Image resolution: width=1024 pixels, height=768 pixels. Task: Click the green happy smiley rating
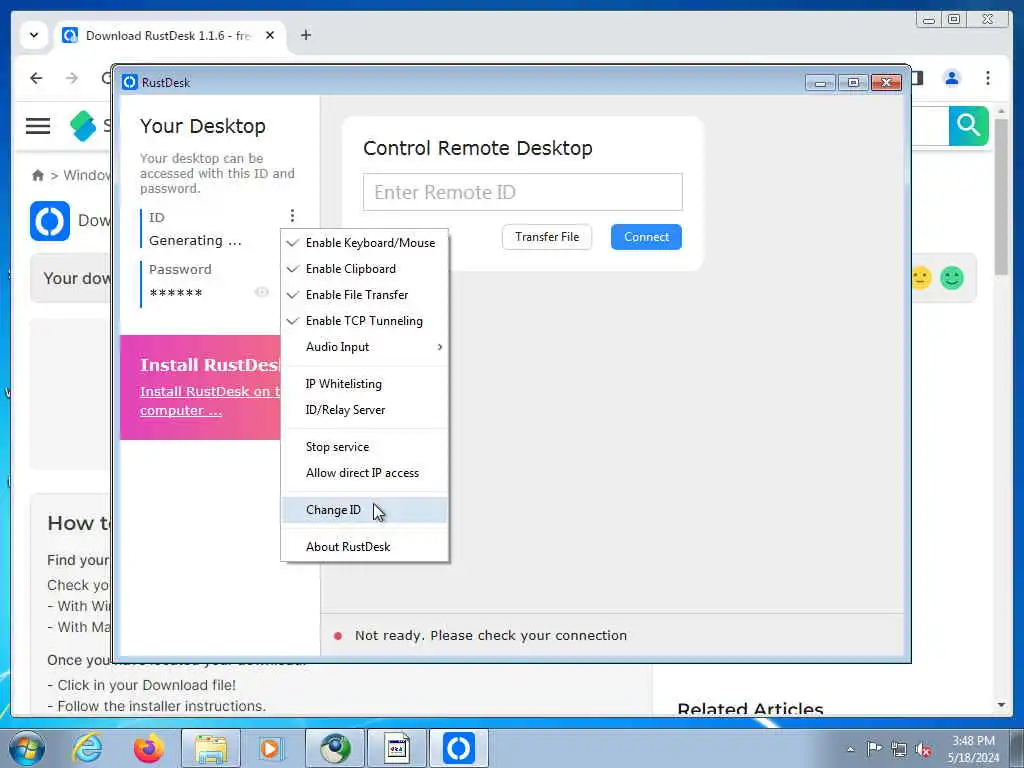[952, 278]
